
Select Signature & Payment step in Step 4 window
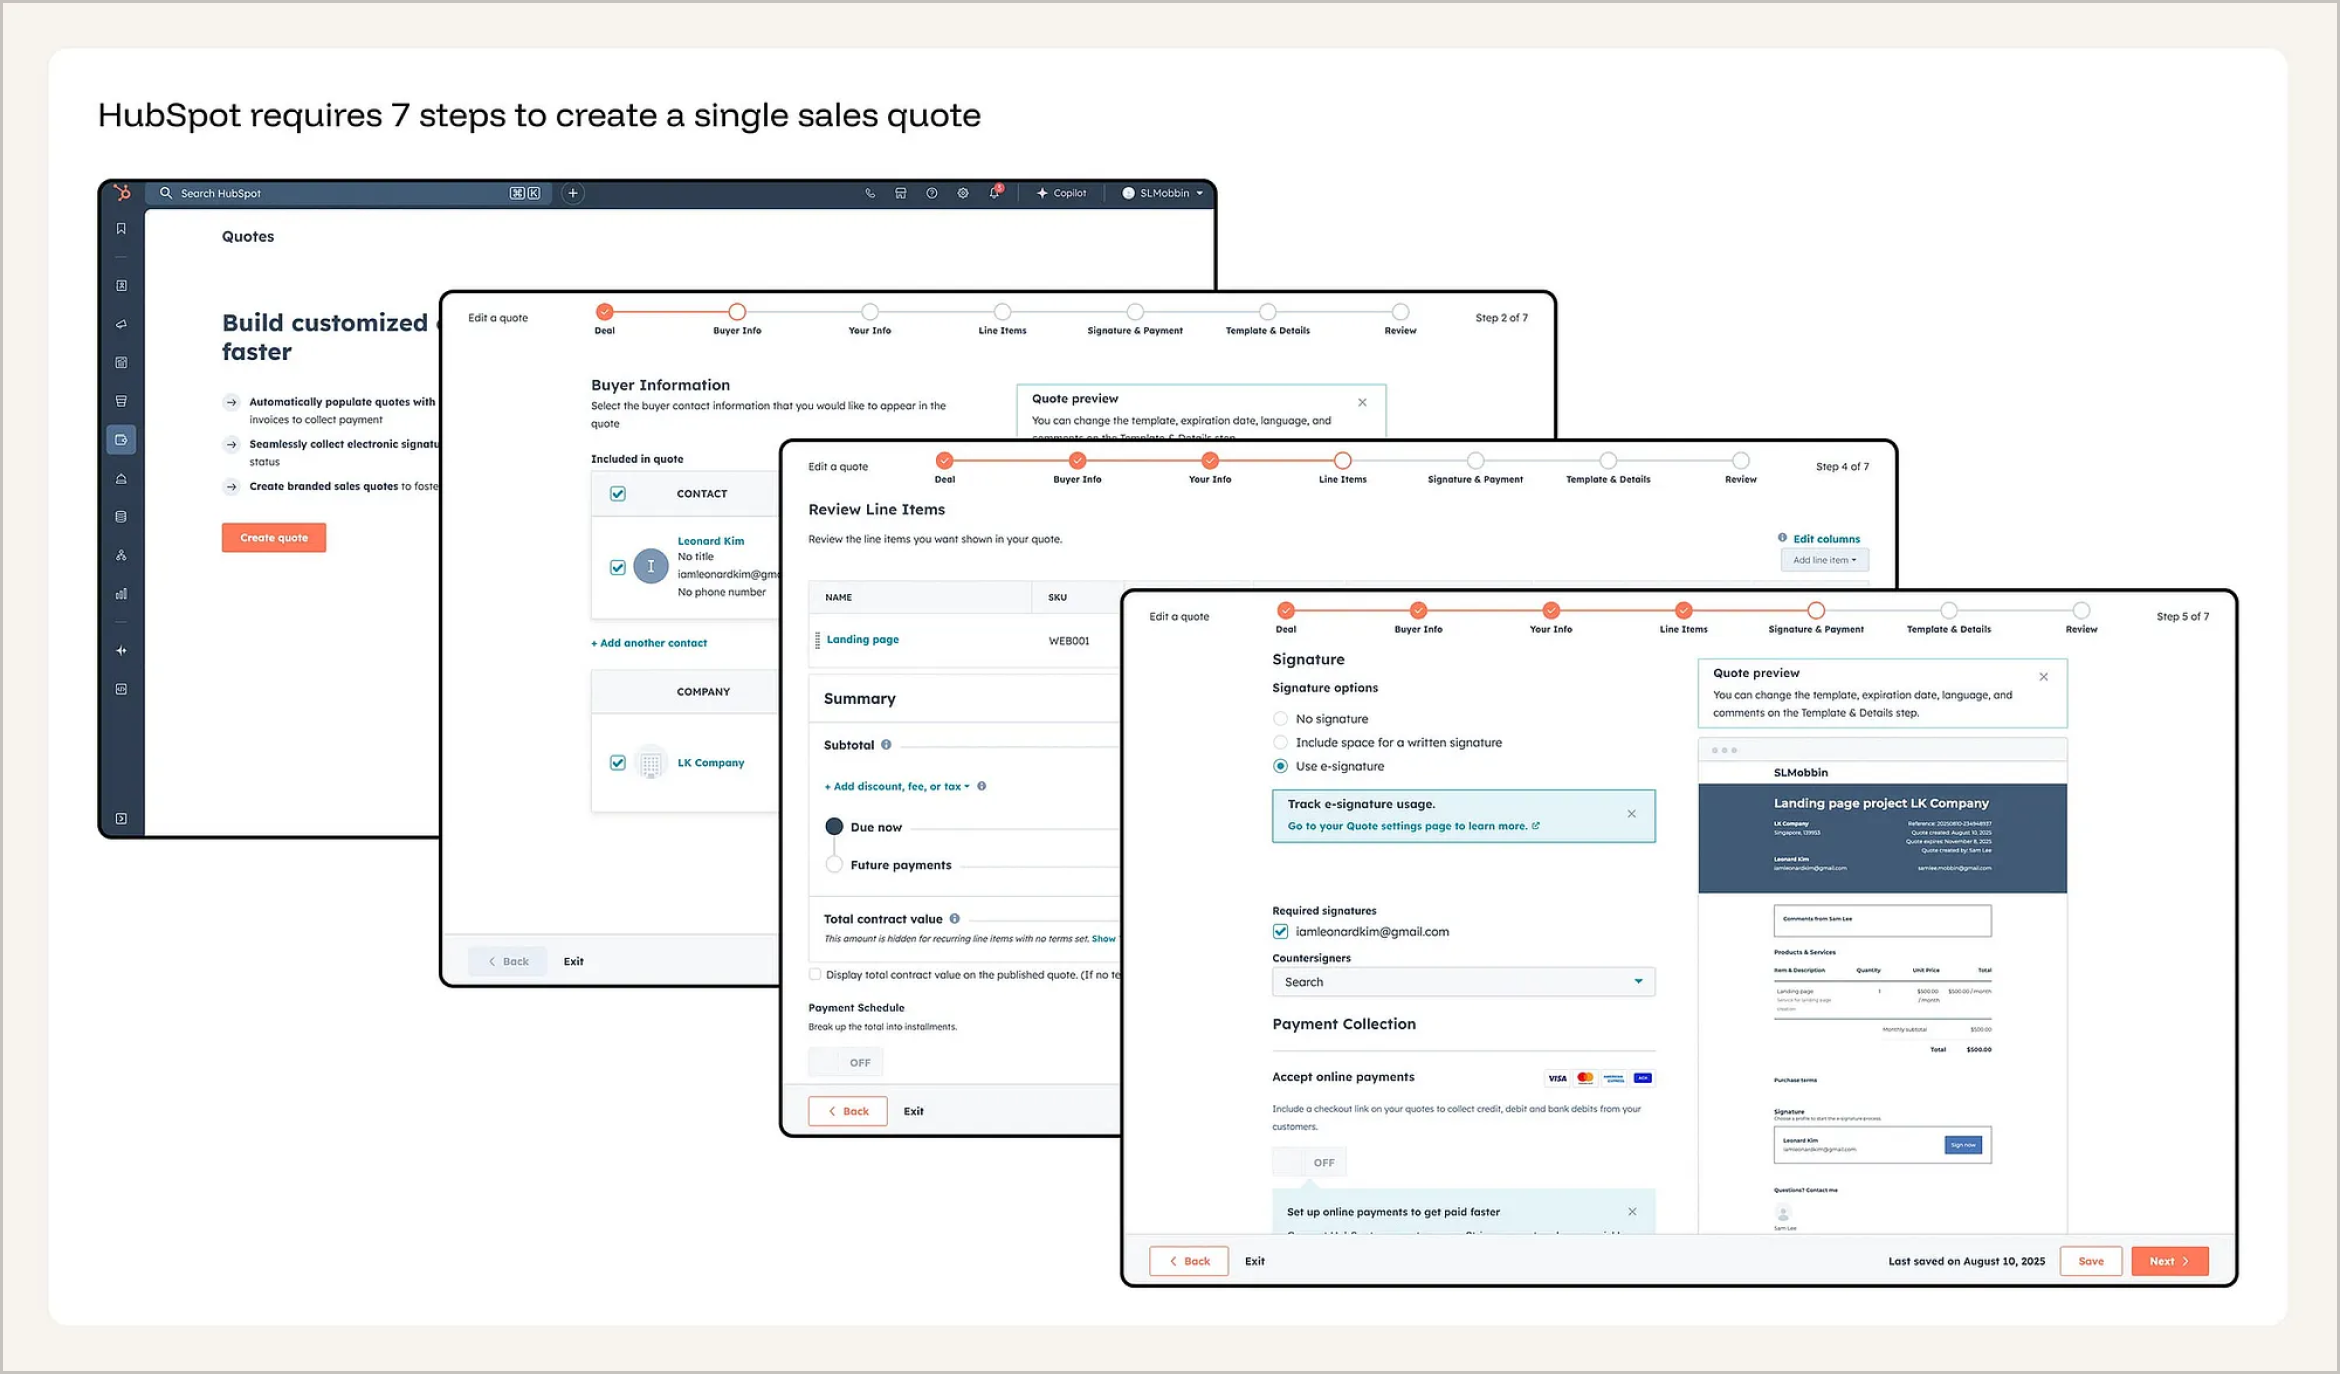tap(1475, 461)
